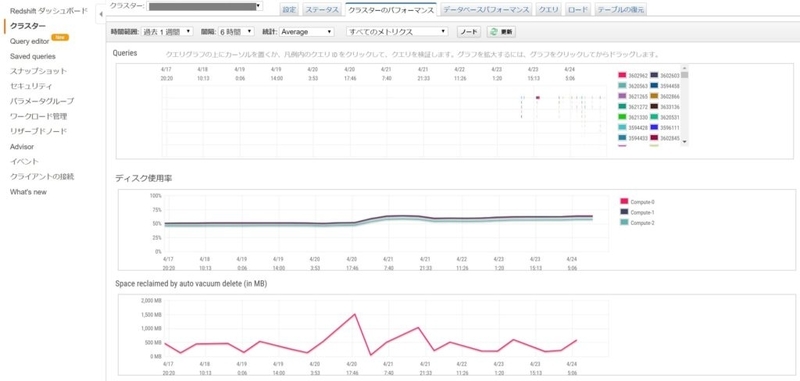Open Saved queries page
Screen dimensions: 800x381
(33, 57)
